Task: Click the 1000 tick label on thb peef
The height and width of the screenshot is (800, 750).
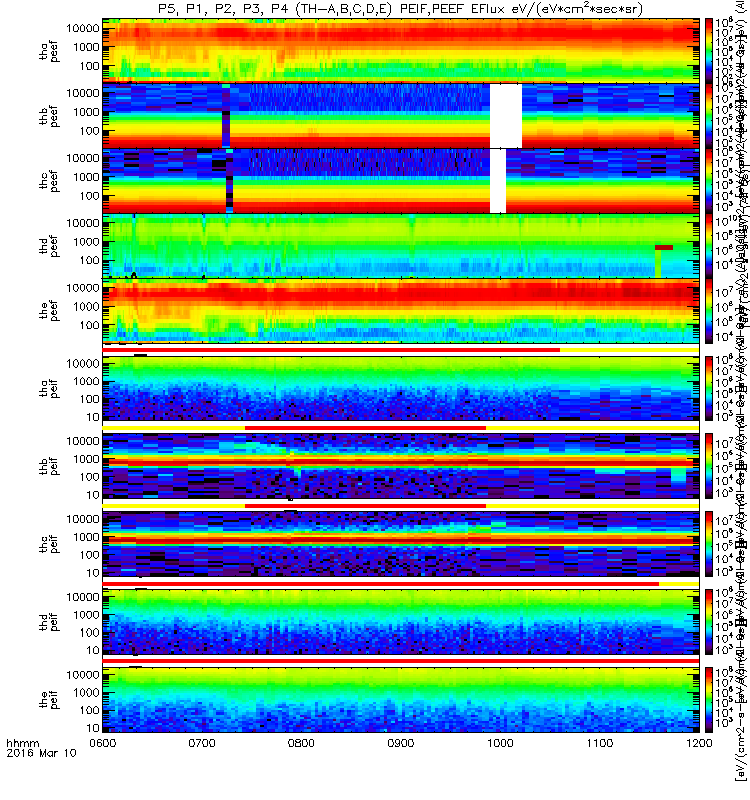Action: click(x=86, y=112)
